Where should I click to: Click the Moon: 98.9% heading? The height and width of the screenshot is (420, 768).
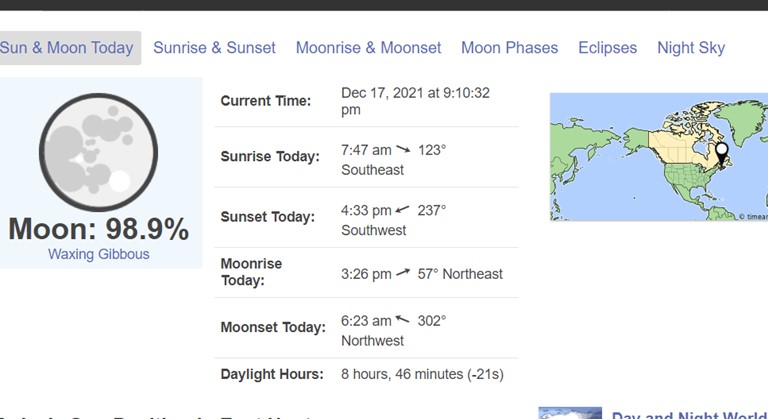tap(98, 229)
